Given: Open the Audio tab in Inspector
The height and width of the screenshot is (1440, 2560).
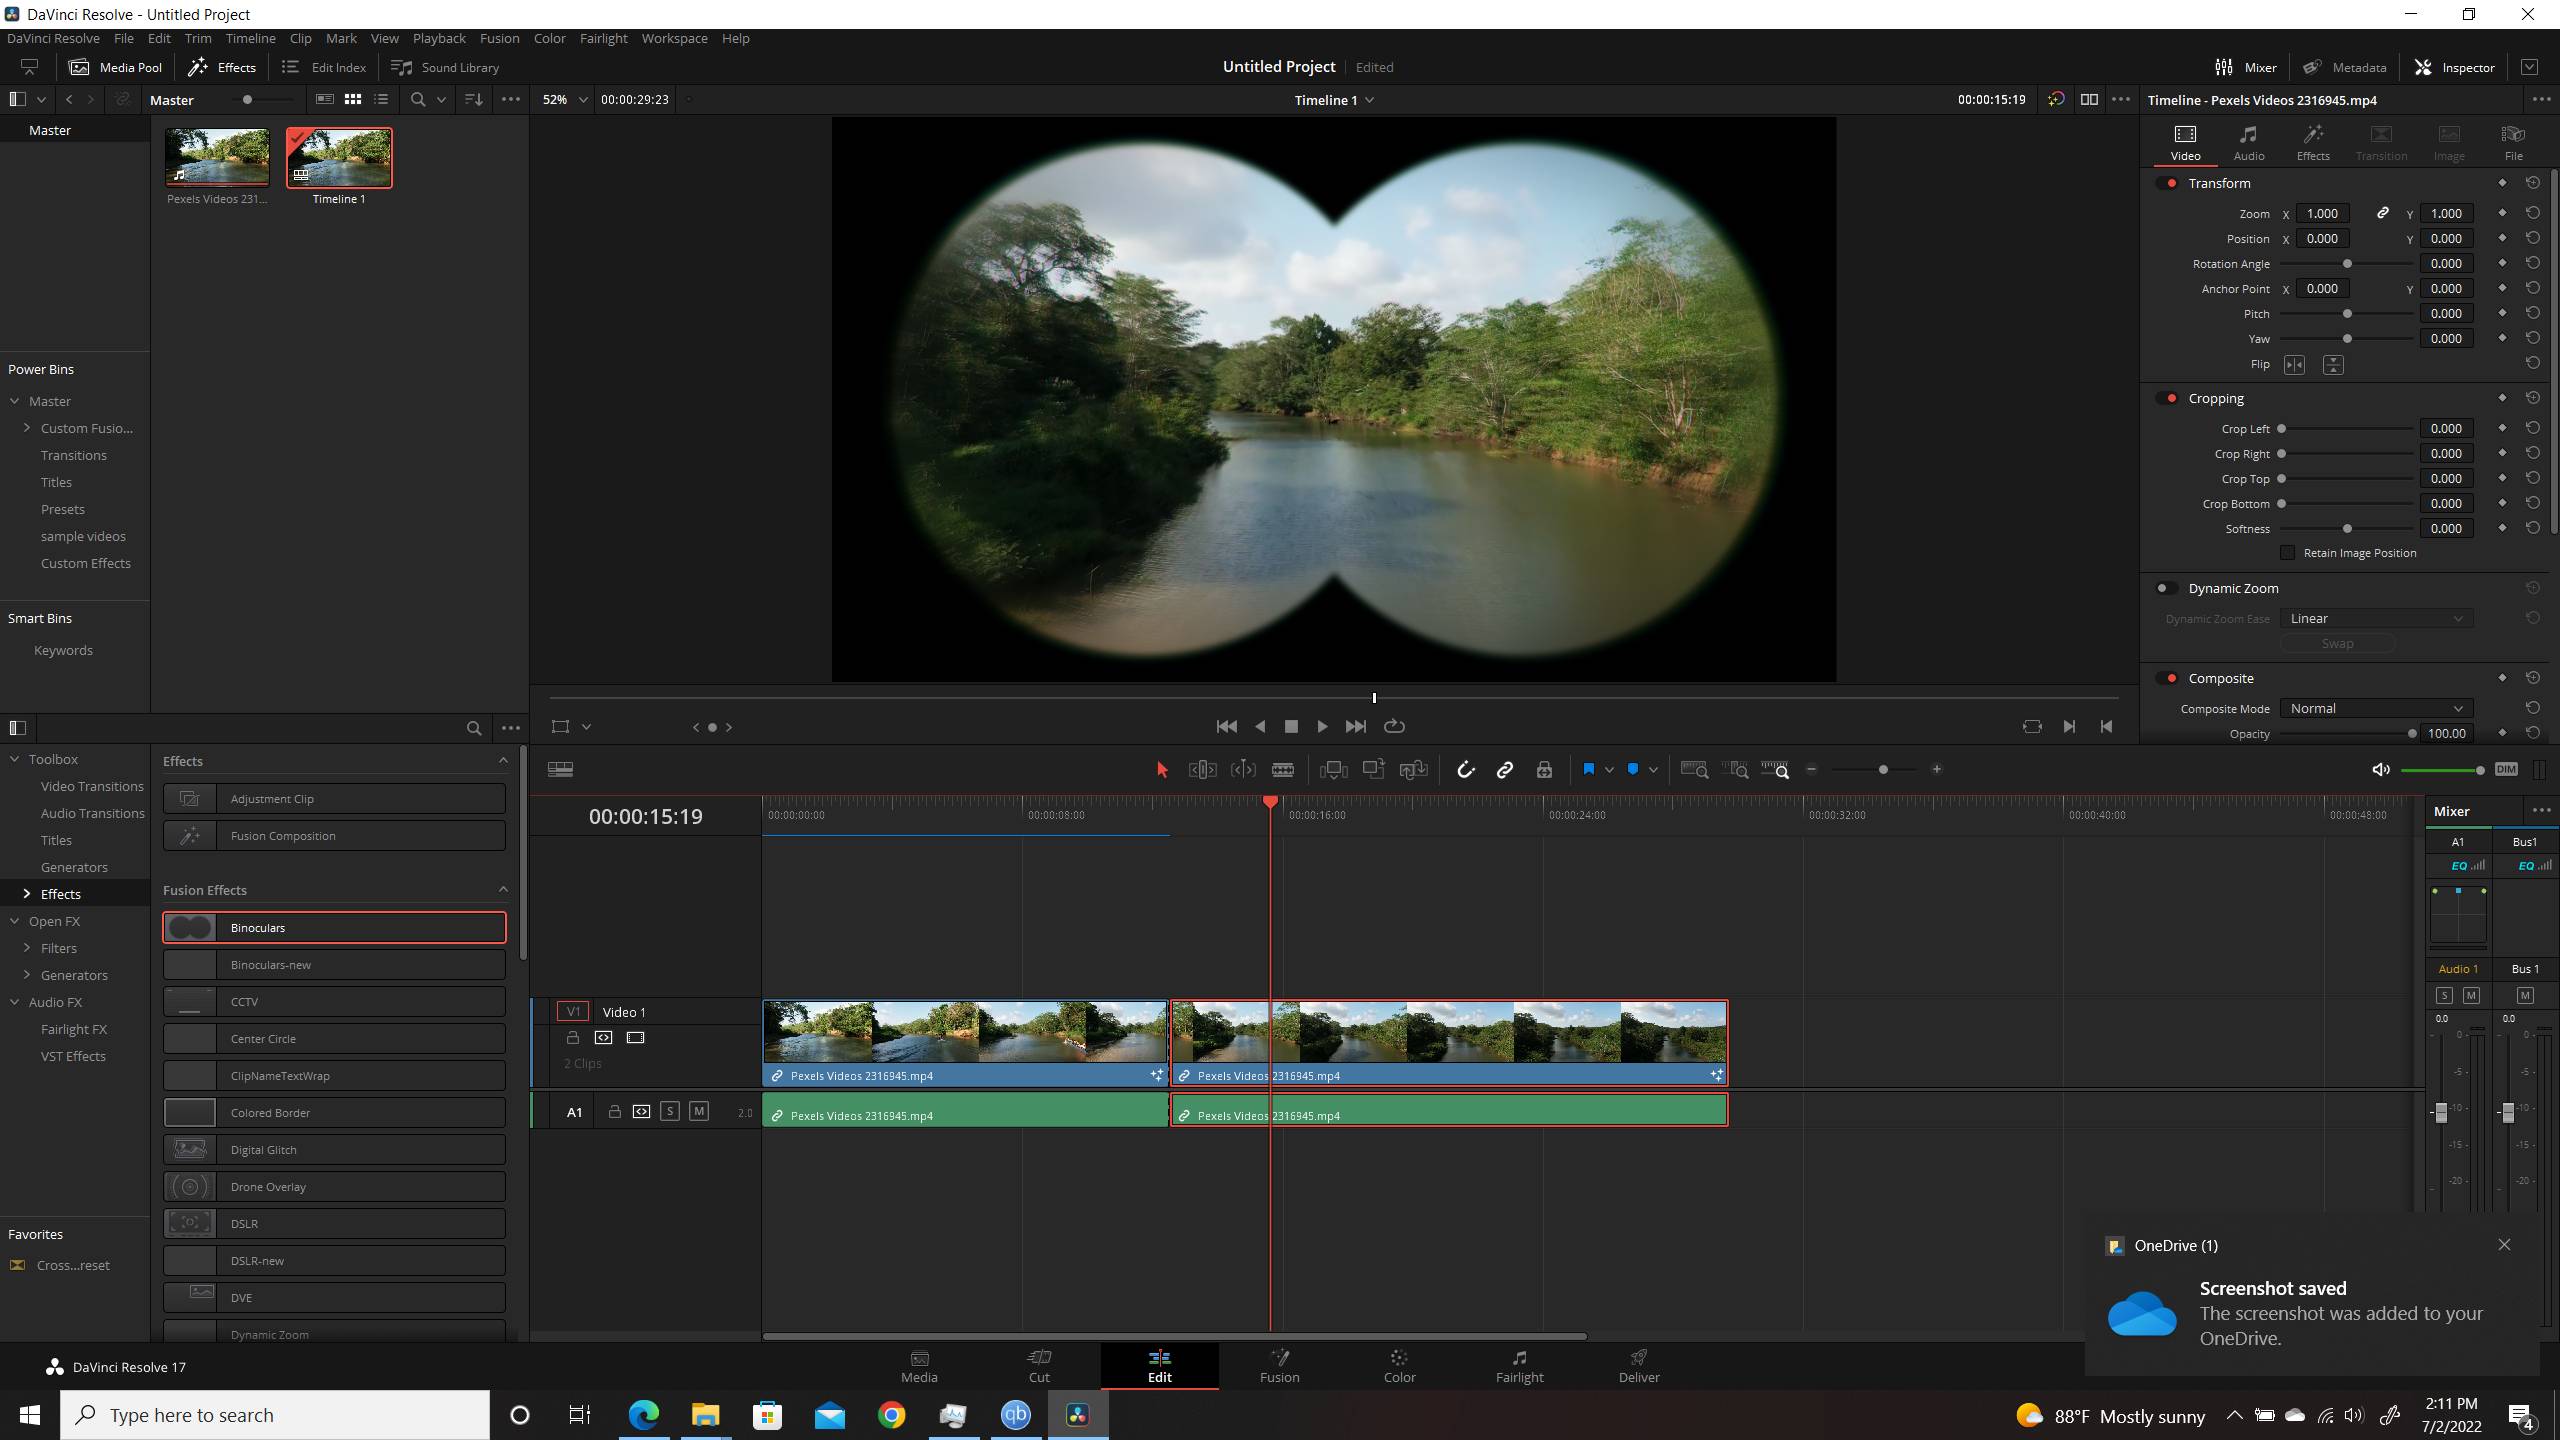Looking at the screenshot, I should [2249, 142].
